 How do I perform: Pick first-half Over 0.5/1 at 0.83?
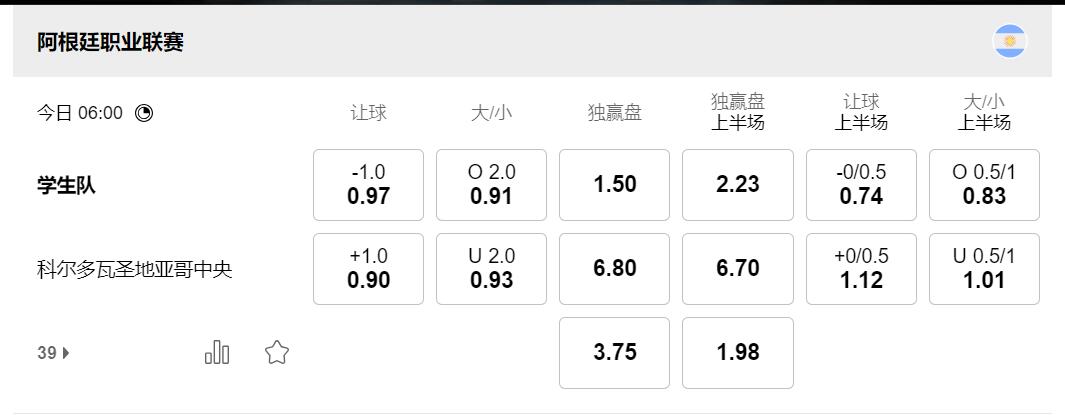[x=984, y=185]
